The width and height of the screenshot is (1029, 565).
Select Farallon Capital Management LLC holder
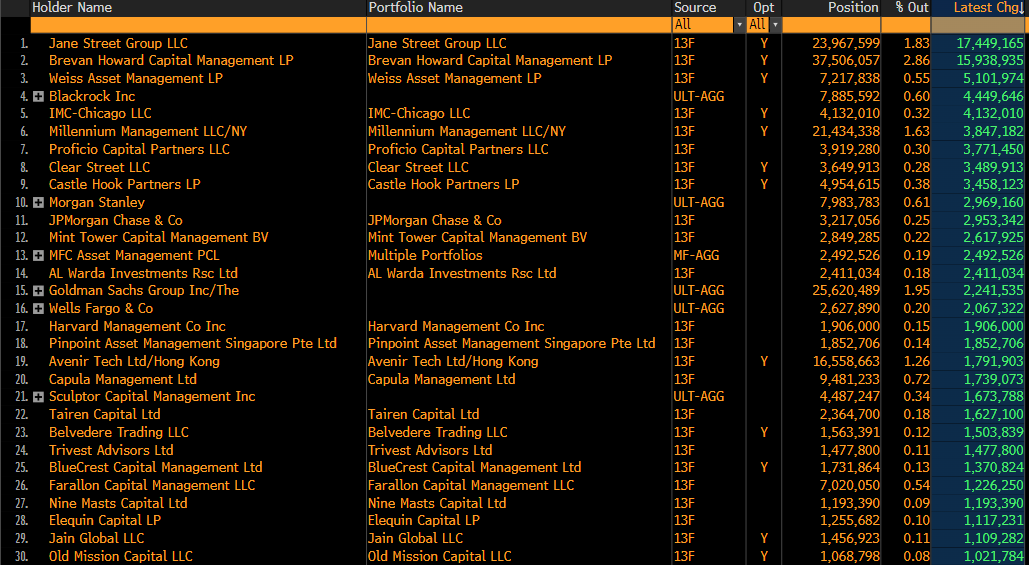(x=152, y=486)
